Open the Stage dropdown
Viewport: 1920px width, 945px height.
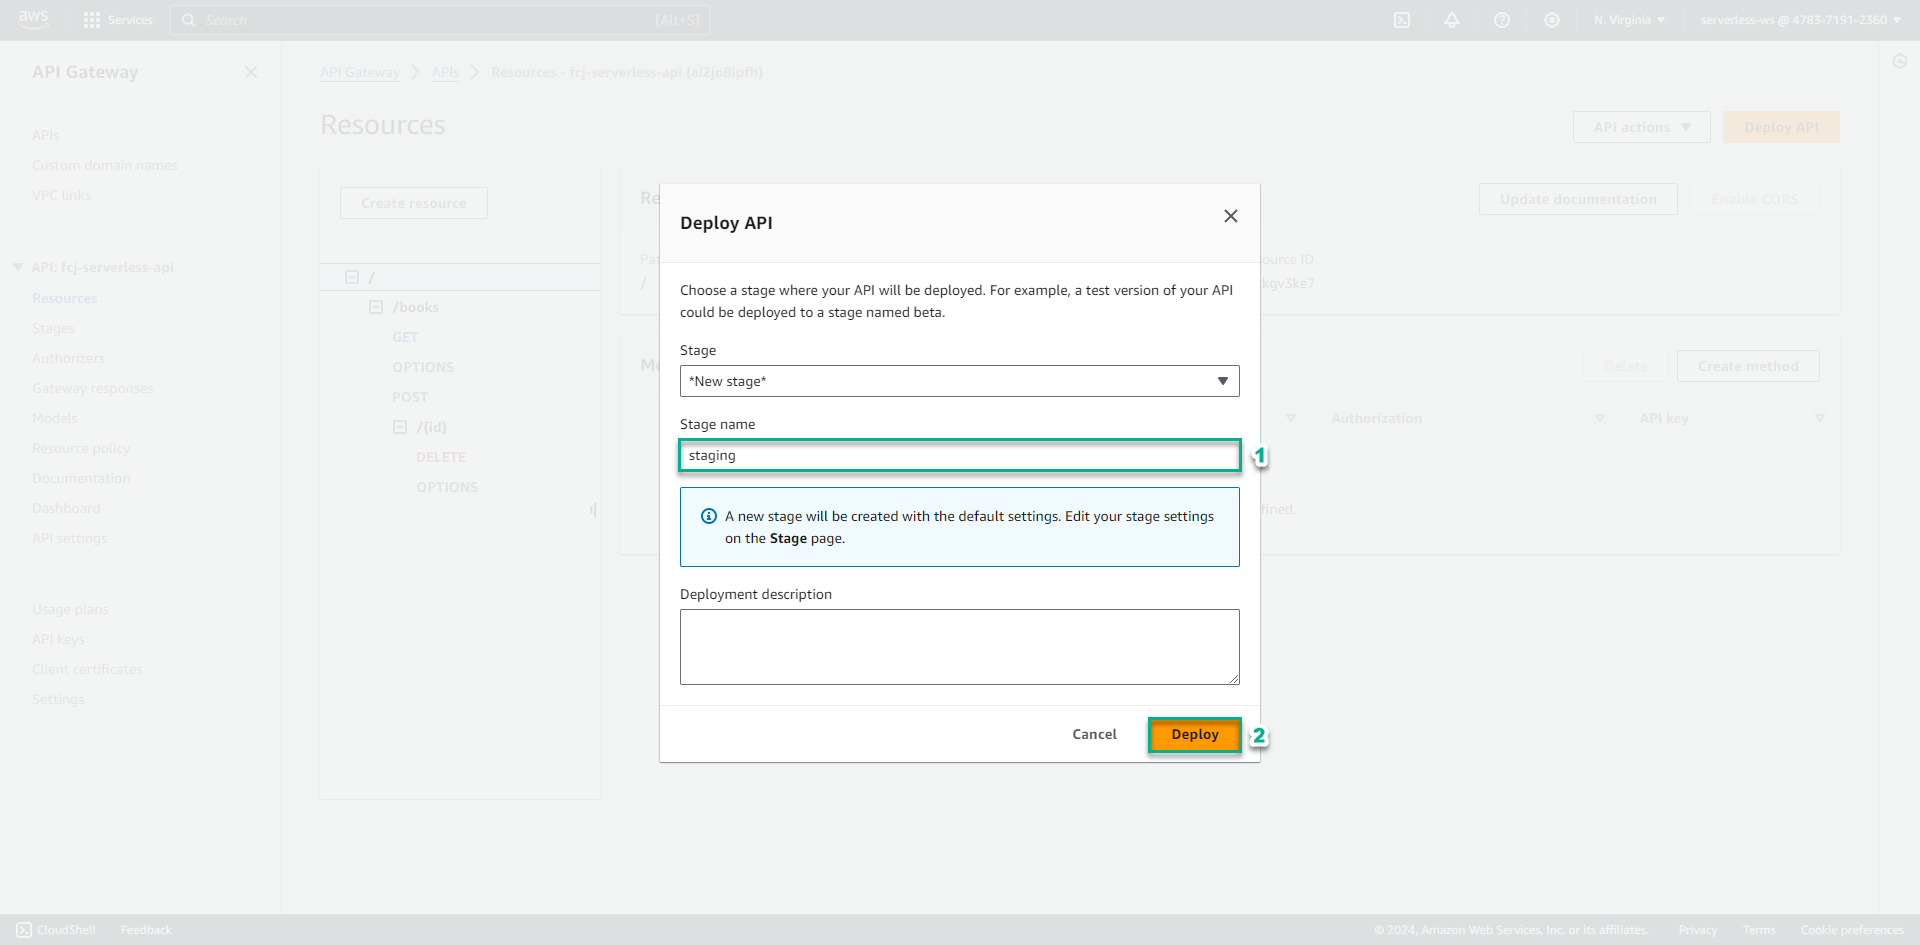960,381
